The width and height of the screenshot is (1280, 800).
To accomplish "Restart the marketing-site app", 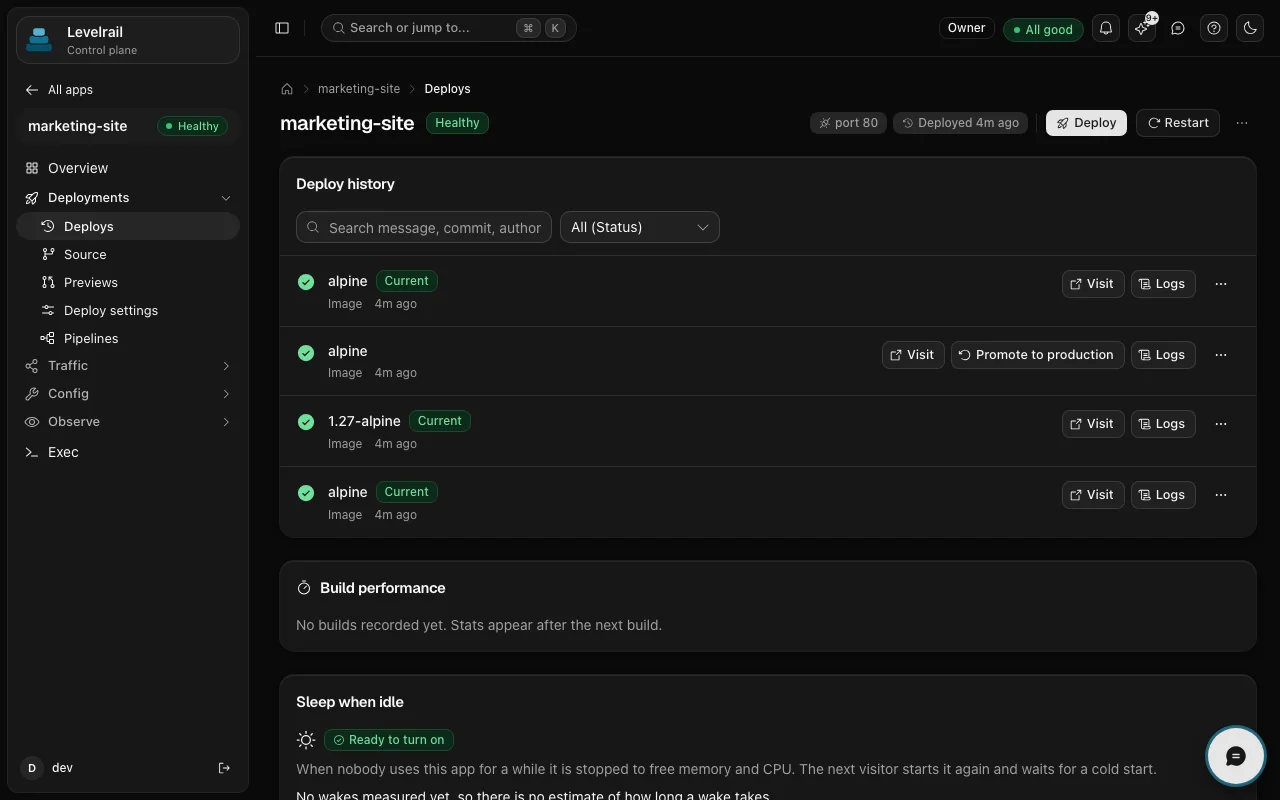I will click(x=1178, y=123).
